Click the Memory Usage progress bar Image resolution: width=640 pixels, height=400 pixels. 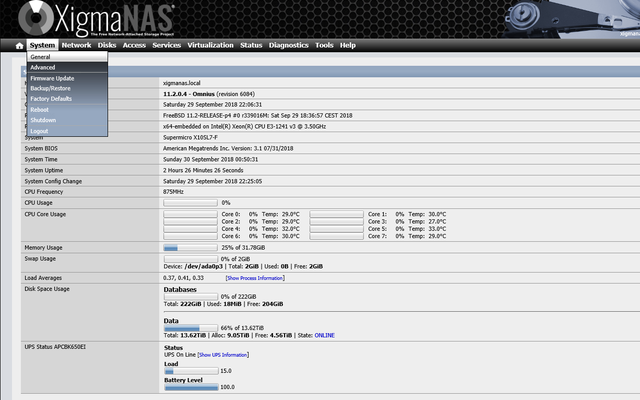coord(190,248)
